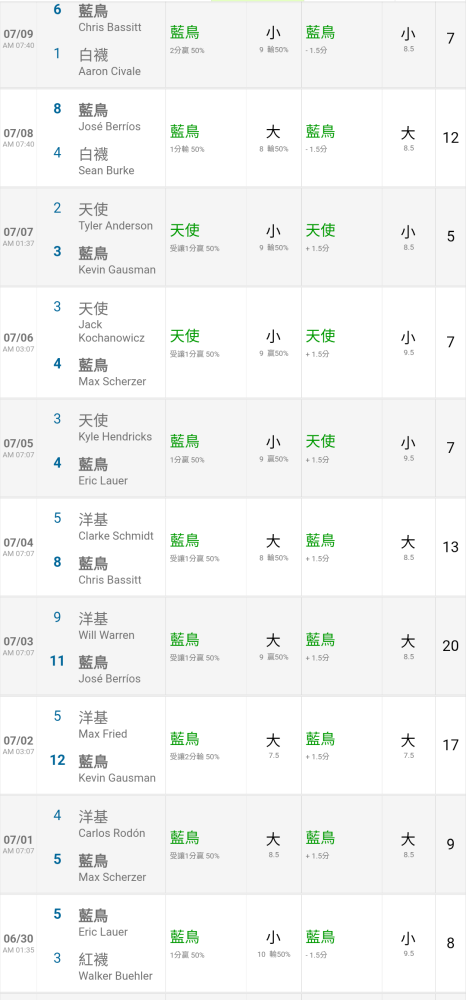Open Jack Kochanowicz pitcher name
Viewport: 466px width, 1000px height.
(111, 332)
